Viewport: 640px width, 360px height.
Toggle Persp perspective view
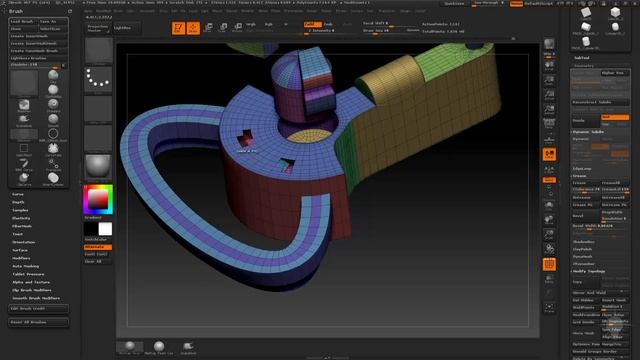(x=549, y=124)
